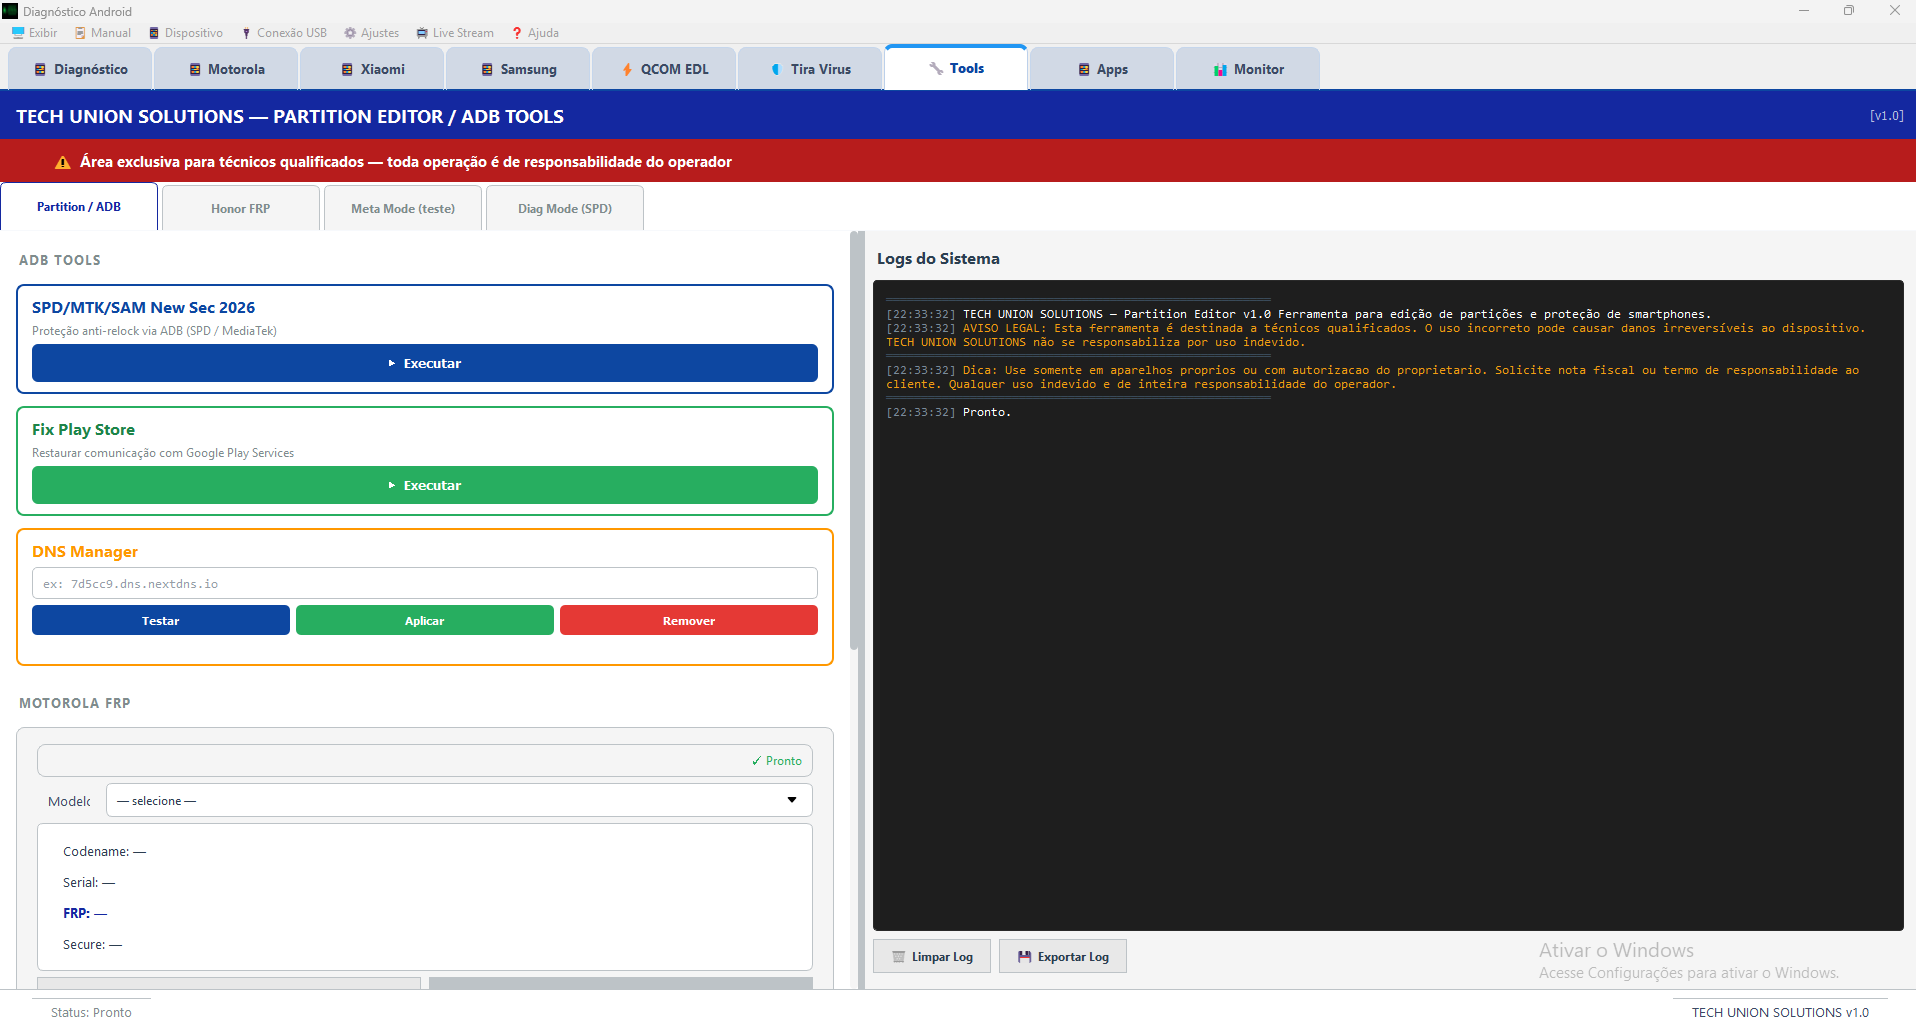This screenshot has width=1916, height=1021.
Task: Click the warning triangle in red banner
Action: tap(62, 162)
